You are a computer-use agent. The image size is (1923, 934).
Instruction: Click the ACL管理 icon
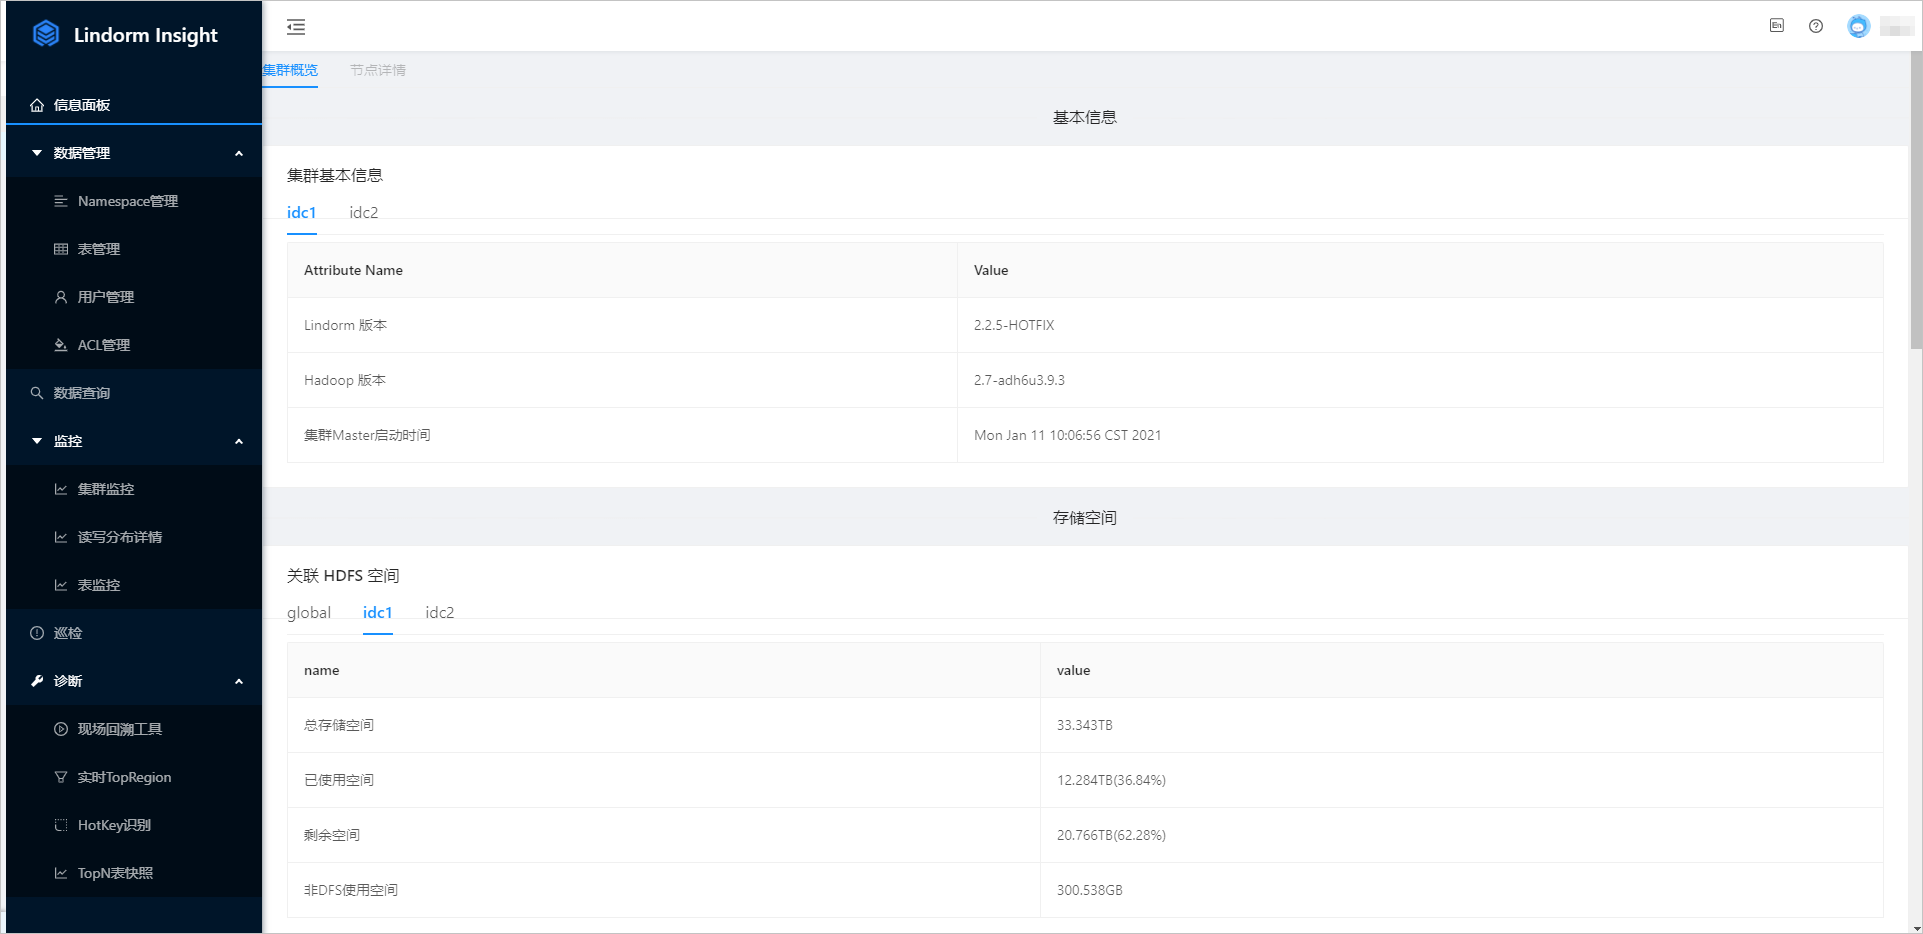[61, 345]
